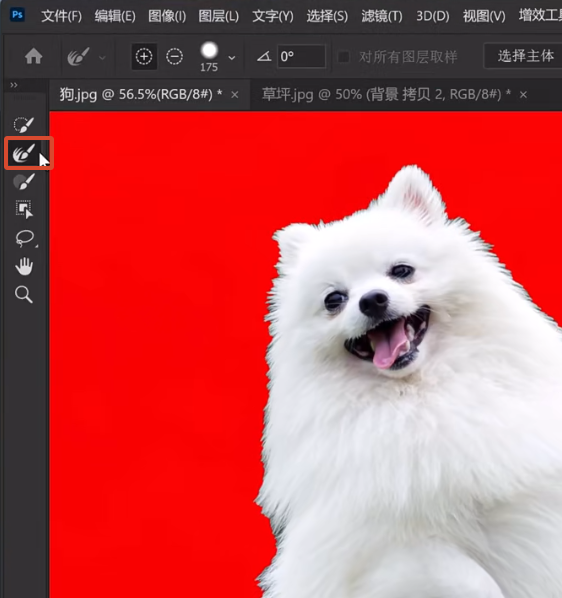Click the angle field showing 0°
This screenshot has height=598, width=562.
(302, 56)
